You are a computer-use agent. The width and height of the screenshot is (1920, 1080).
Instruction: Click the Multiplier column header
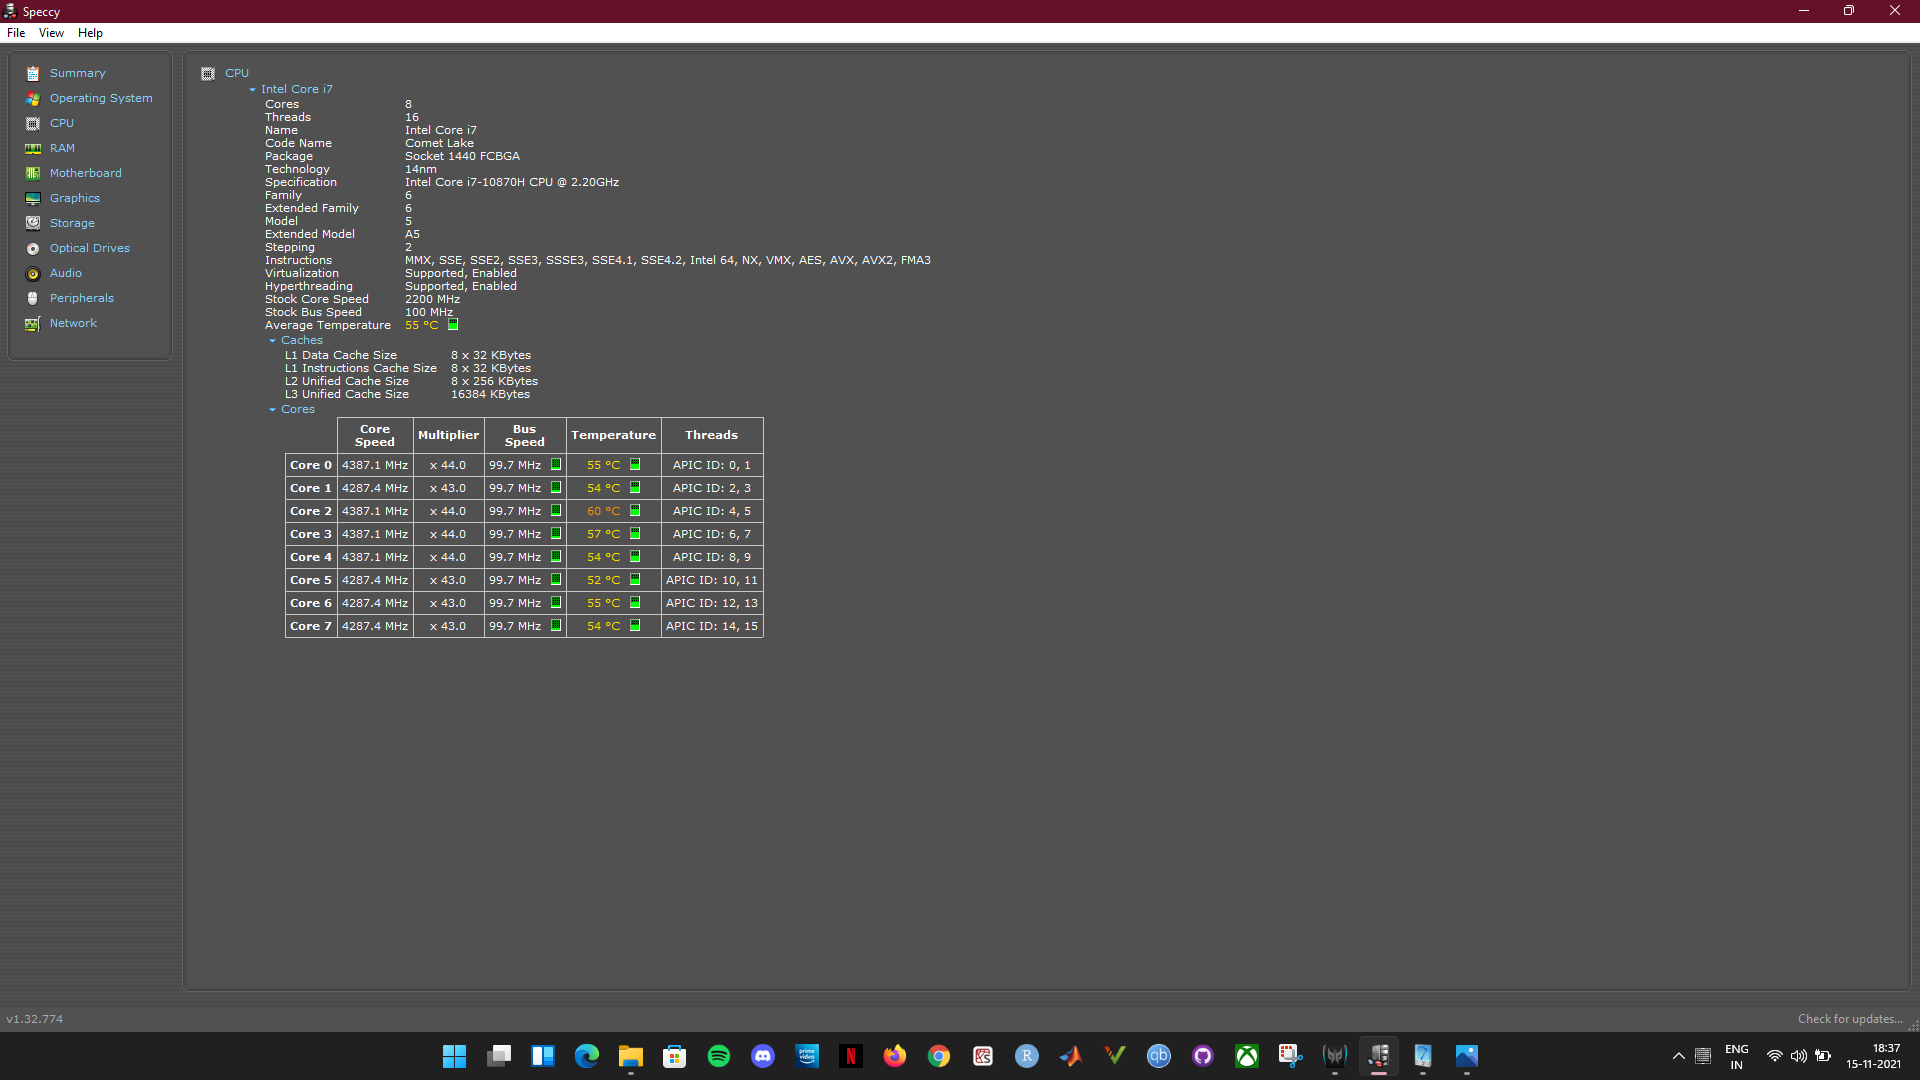(x=448, y=435)
